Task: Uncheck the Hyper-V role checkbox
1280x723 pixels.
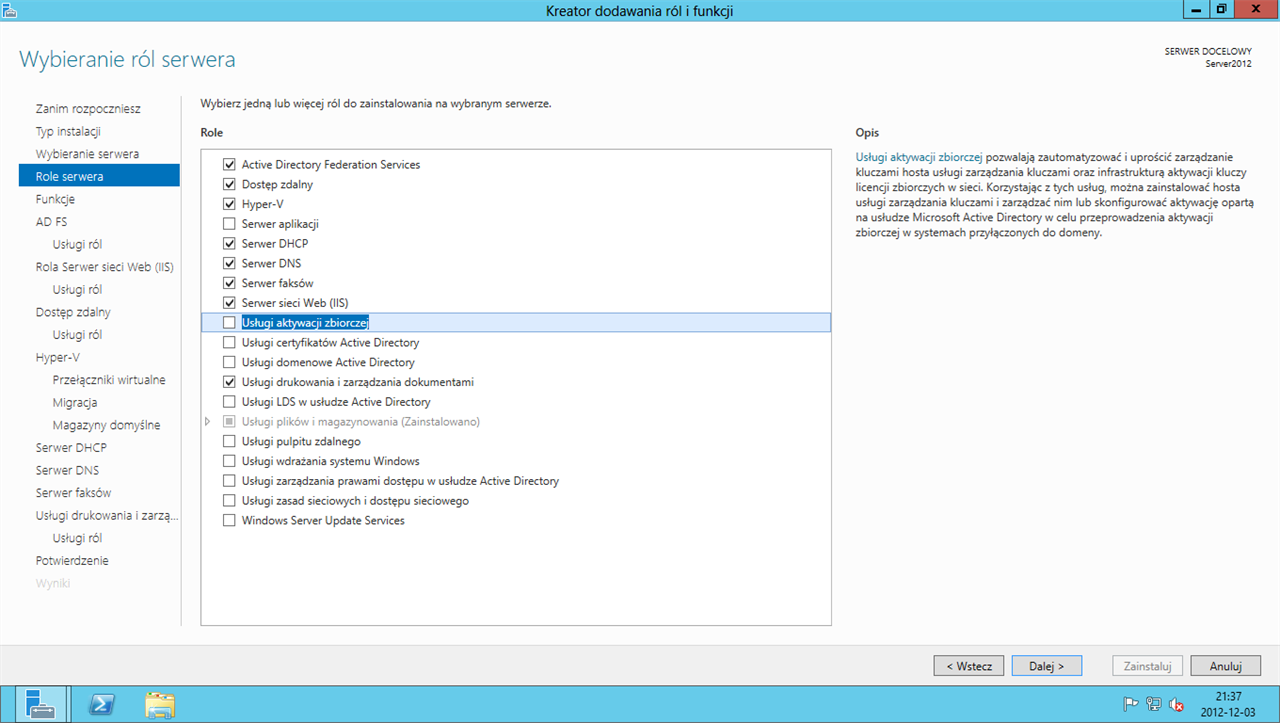Action: (230, 204)
